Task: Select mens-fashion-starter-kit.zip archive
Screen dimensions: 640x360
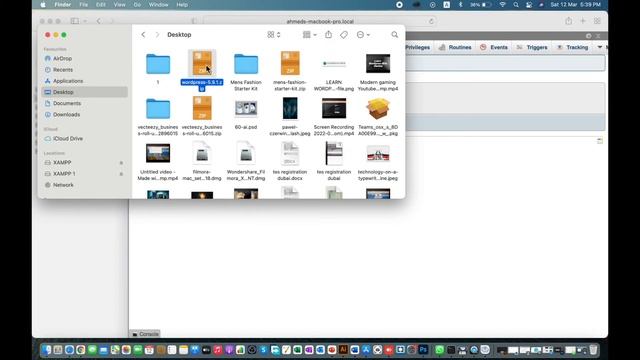Action: pyautogui.click(x=290, y=63)
